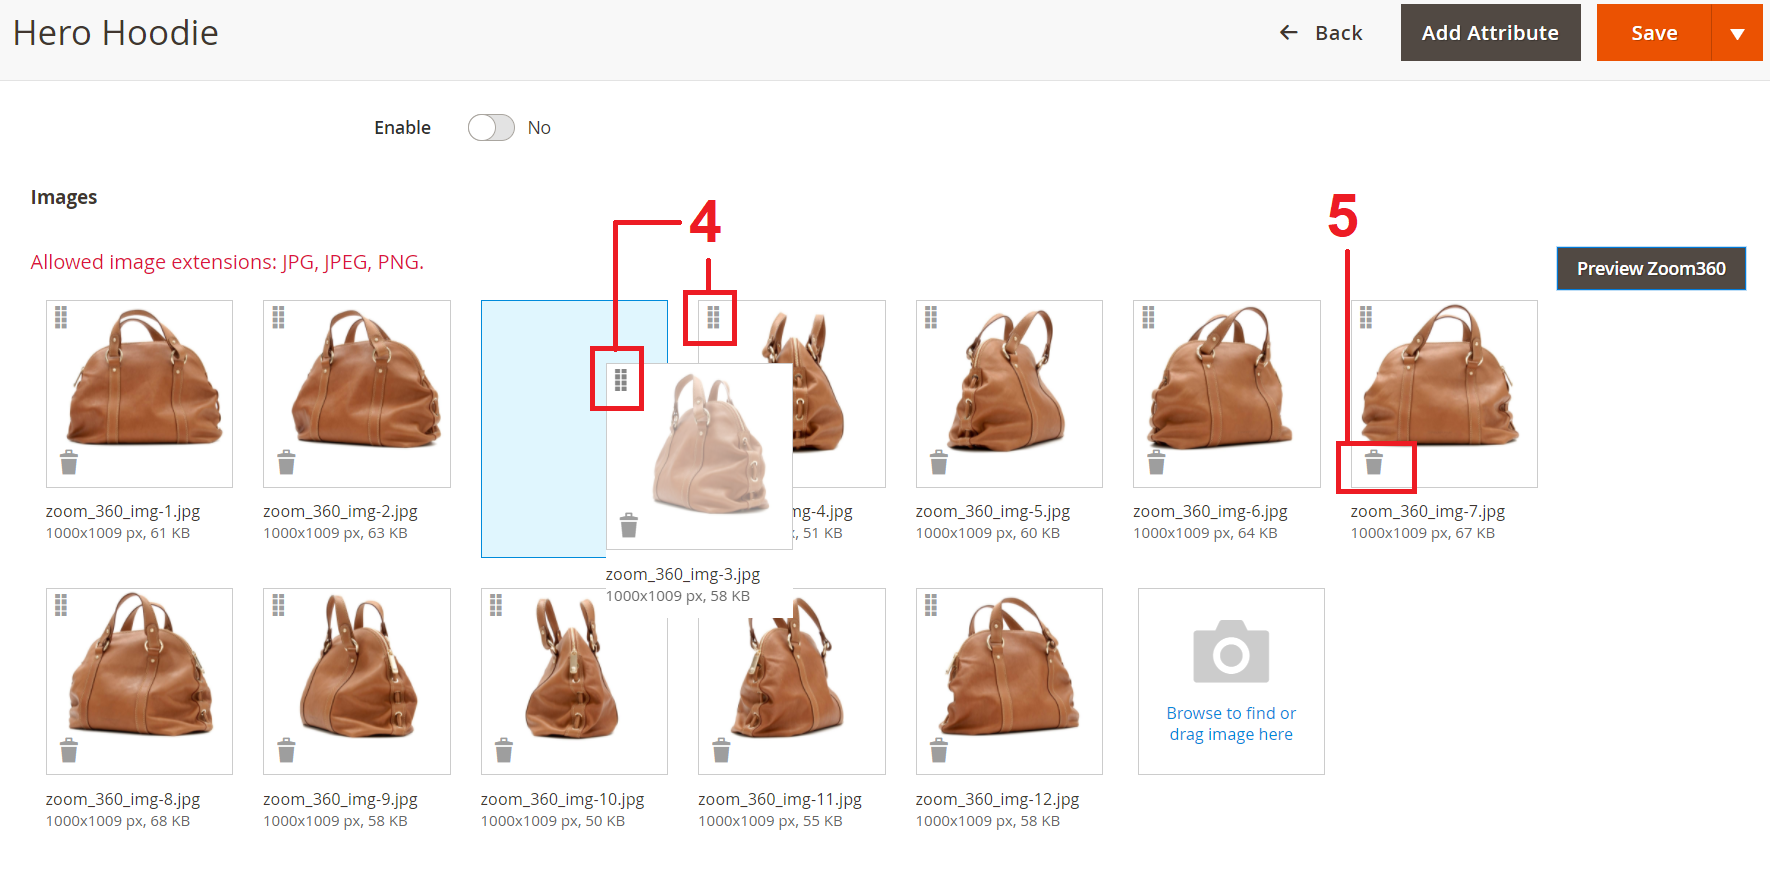Click the drag handle of zoom_360_img-9.jpg
Screen dimensions: 1780x882
coord(278,605)
